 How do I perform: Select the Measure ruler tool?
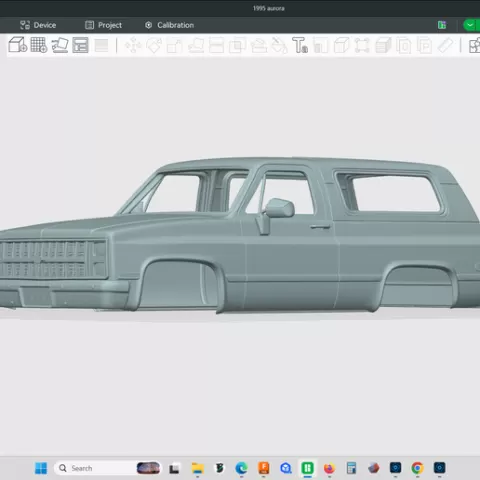[x=445, y=45]
